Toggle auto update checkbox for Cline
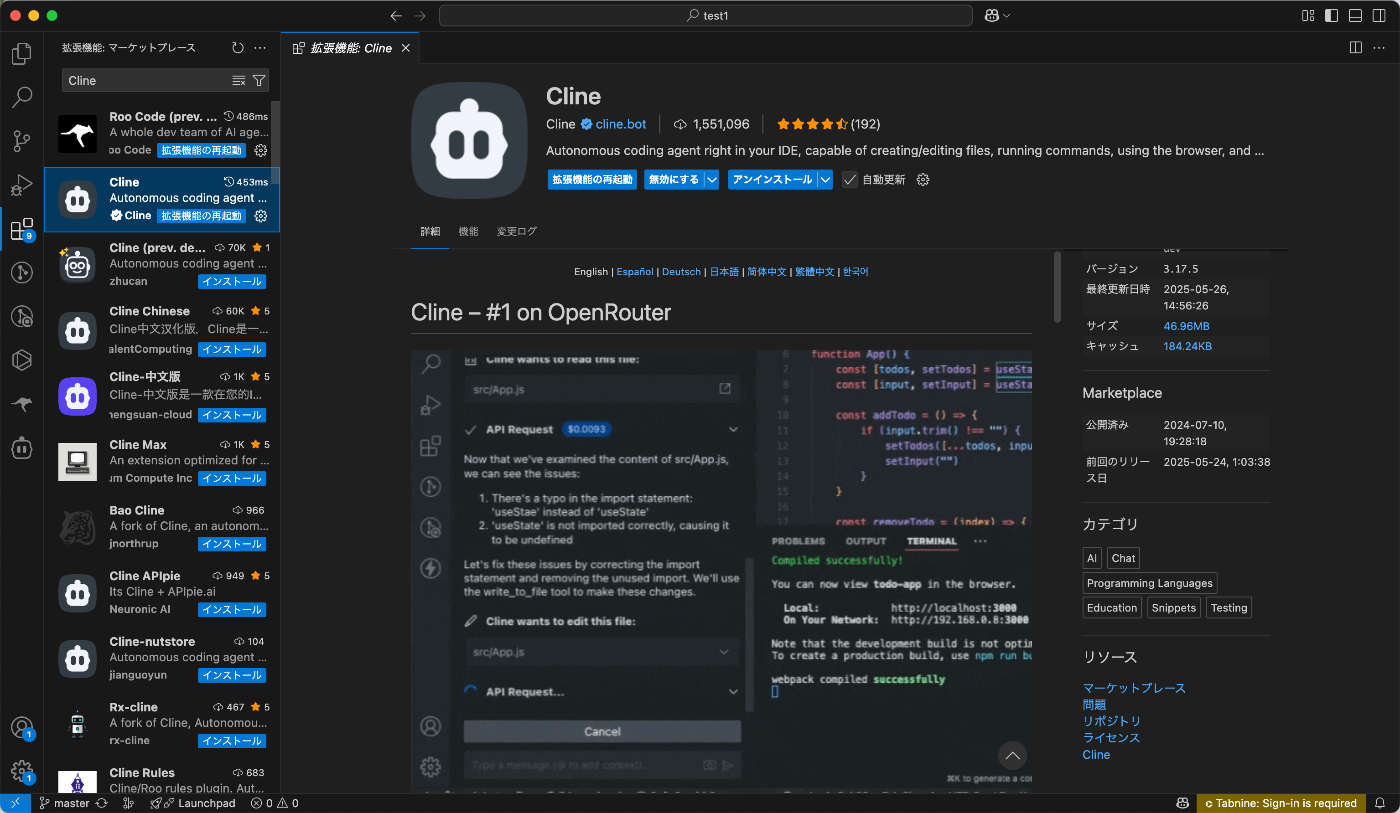The image size is (1400, 813). (x=850, y=180)
